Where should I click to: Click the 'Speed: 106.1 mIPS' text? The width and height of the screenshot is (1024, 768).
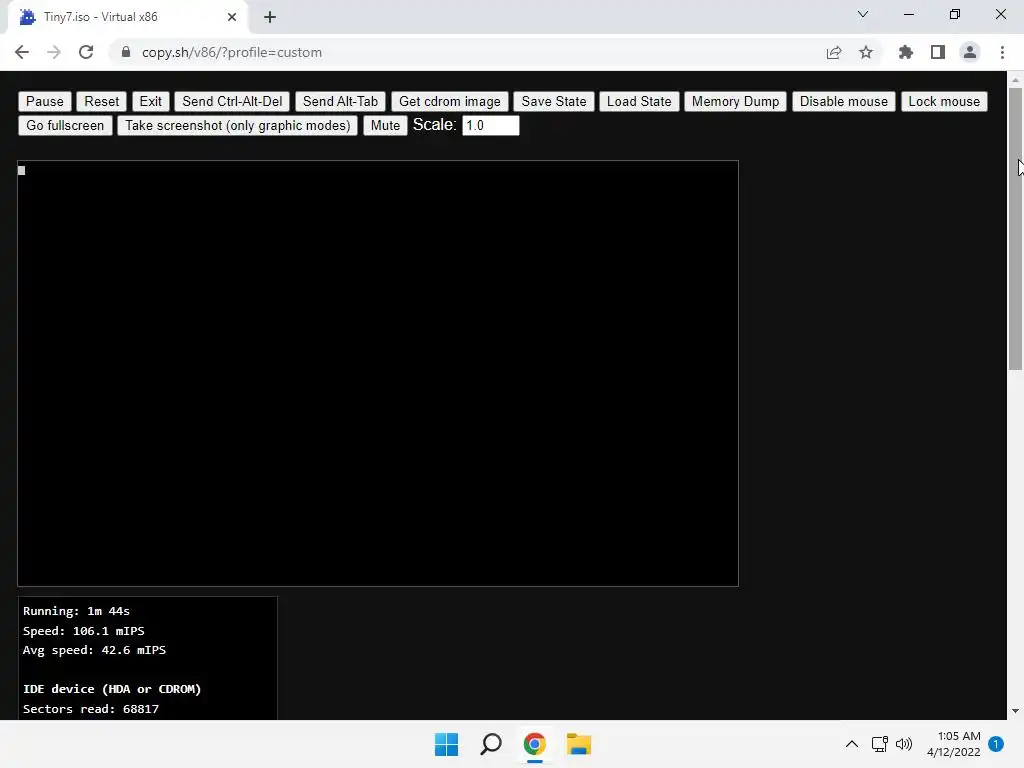84,631
